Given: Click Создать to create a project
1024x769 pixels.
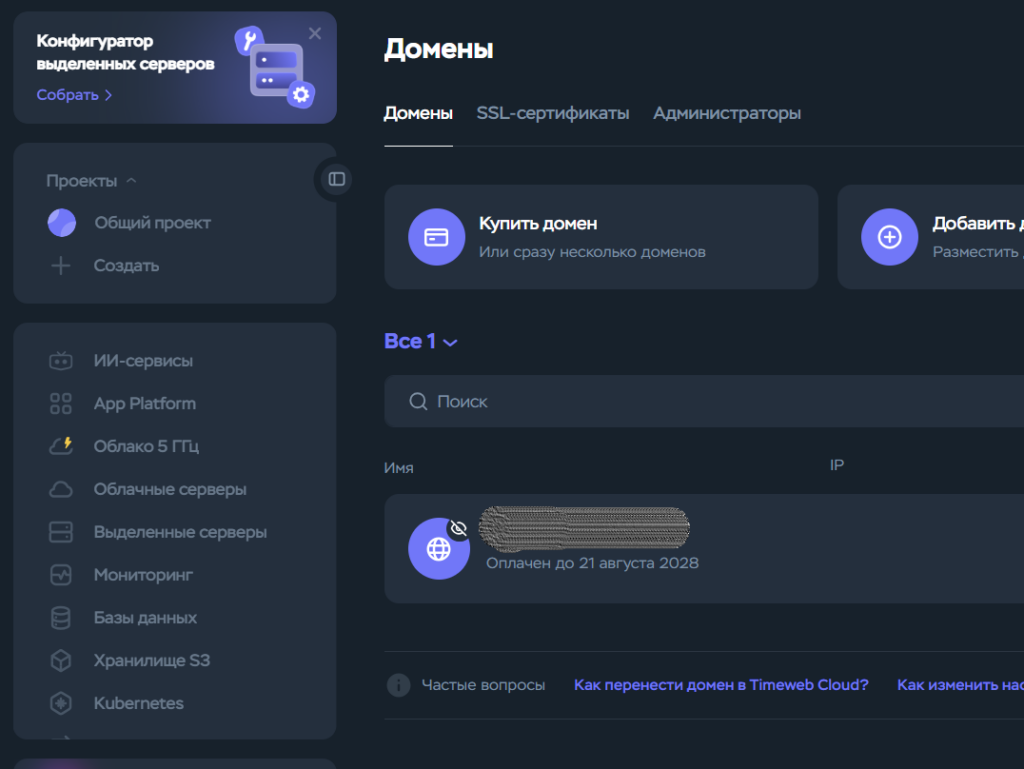Looking at the screenshot, I should click(x=126, y=266).
